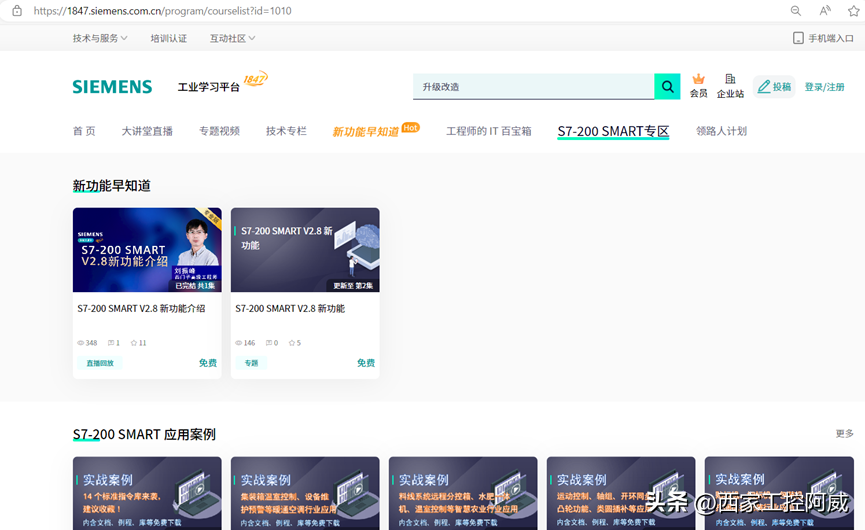Screen dimensions: 865x530
Task: Open the S7-200 SMART V2.8 新功能介绍 thumbnail
Action: click(x=147, y=250)
